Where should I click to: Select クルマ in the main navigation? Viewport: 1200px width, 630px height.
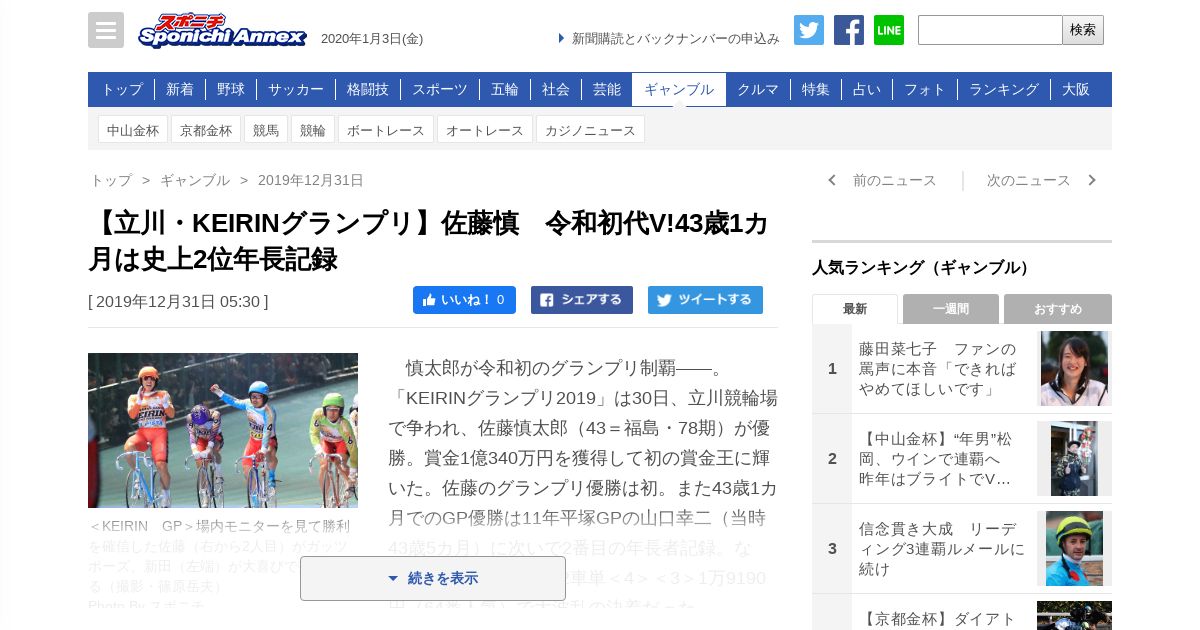(758, 89)
